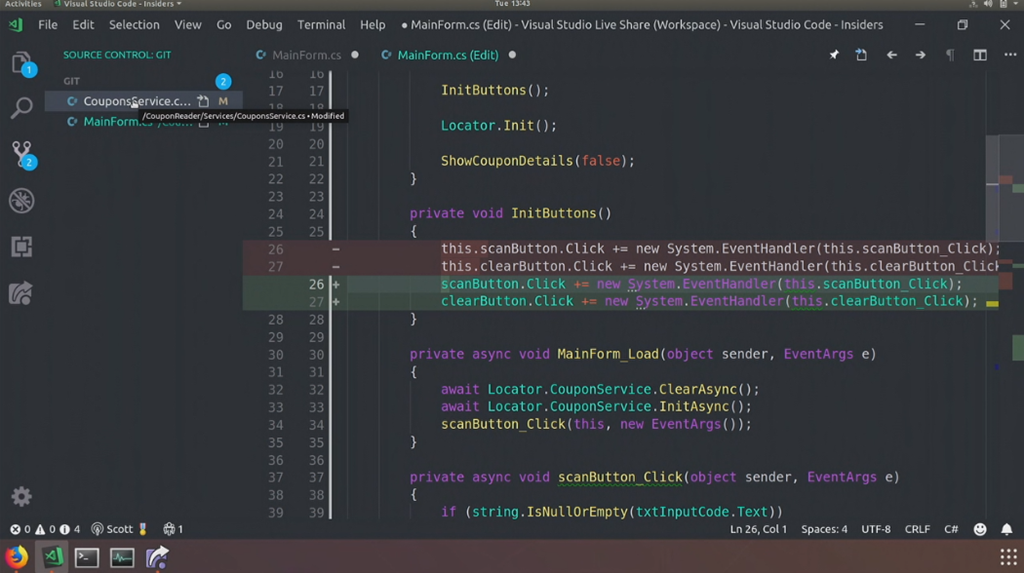Open the Debug view bug icon

(21, 201)
